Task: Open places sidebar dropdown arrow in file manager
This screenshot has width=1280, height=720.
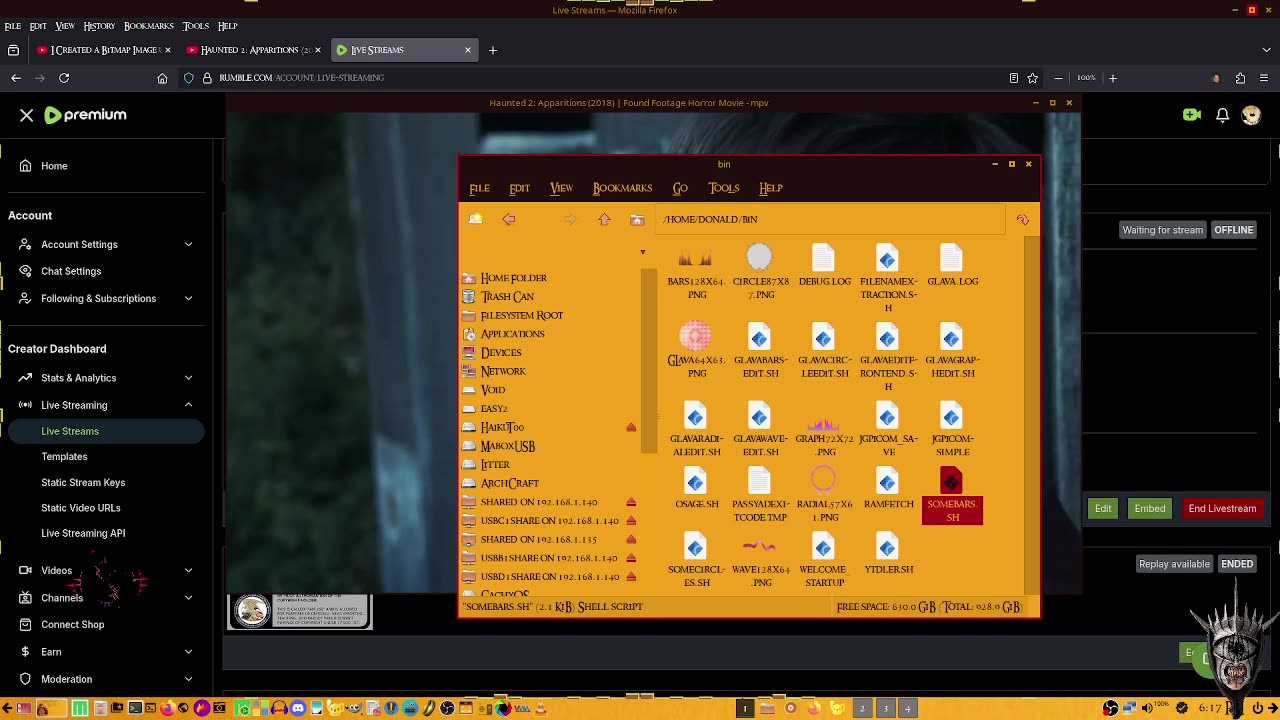Action: (x=643, y=252)
